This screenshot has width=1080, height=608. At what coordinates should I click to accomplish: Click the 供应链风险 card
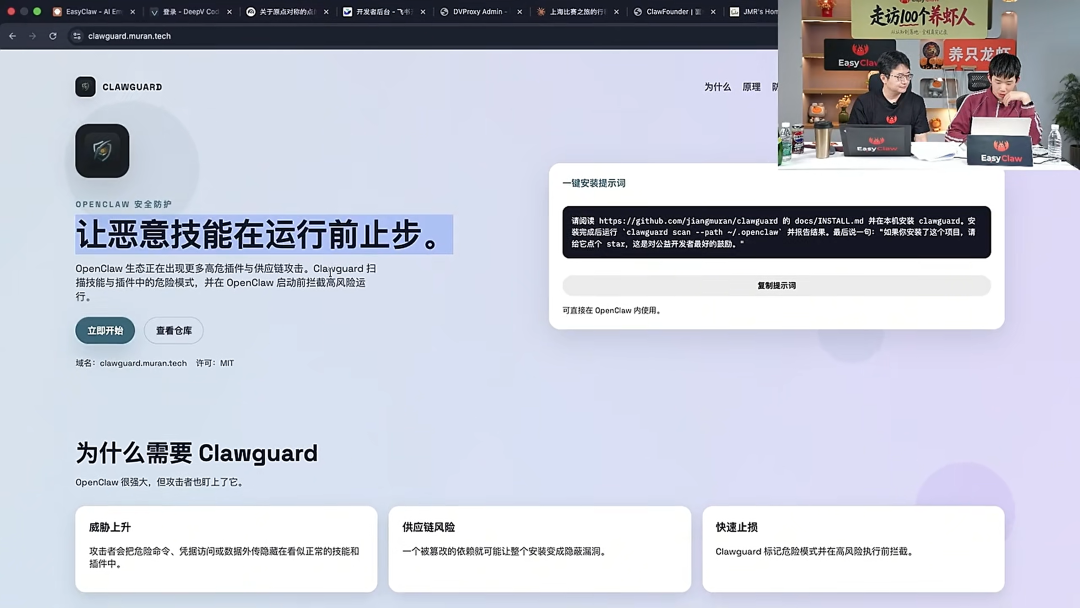pyautogui.click(x=539, y=549)
